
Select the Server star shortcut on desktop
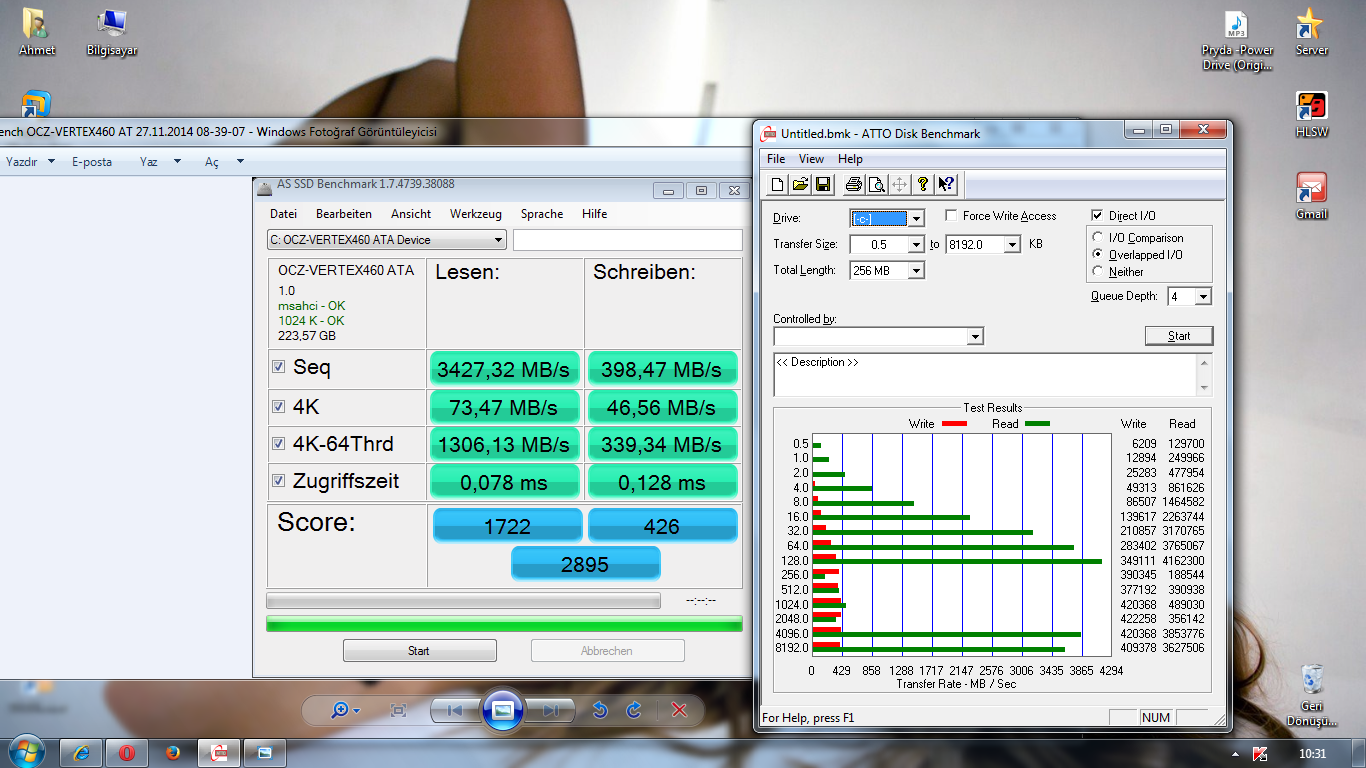click(x=1311, y=31)
